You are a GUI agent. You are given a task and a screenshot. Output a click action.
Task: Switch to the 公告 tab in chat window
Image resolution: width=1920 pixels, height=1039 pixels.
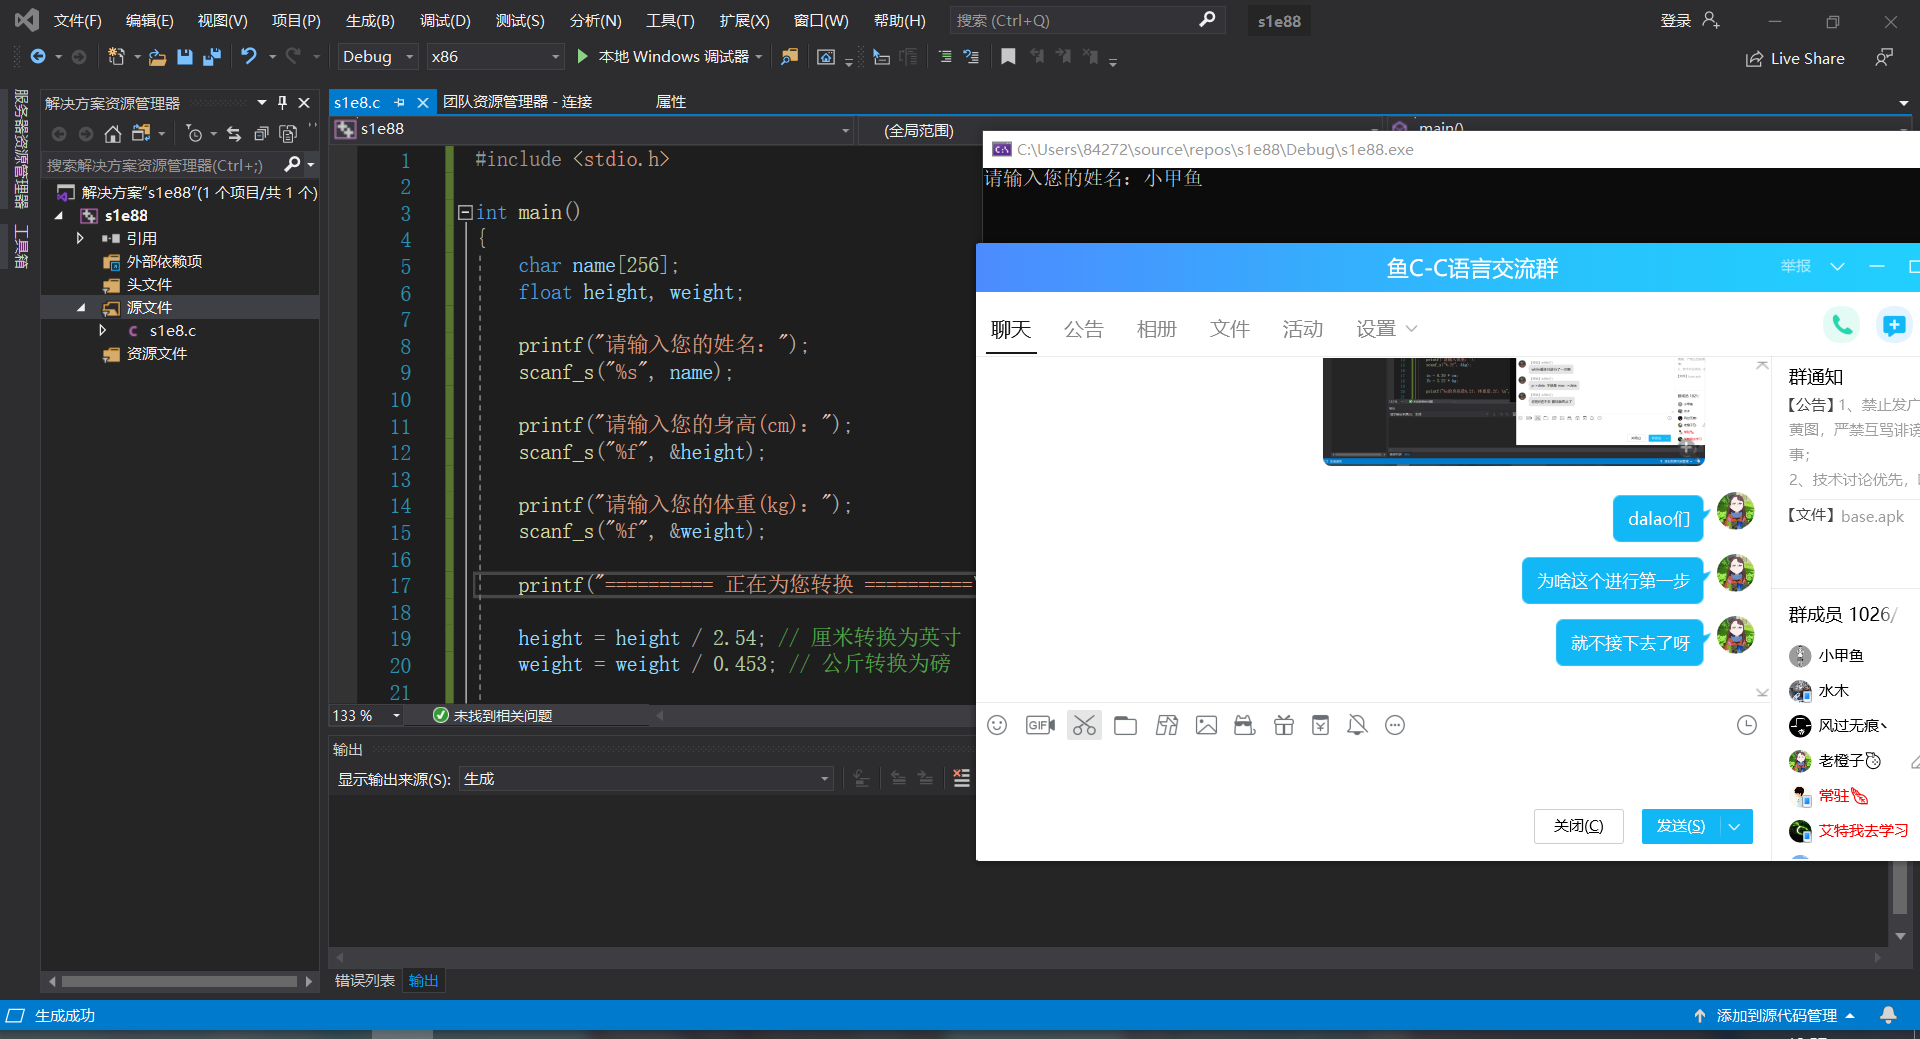[x=1083, y=329]
